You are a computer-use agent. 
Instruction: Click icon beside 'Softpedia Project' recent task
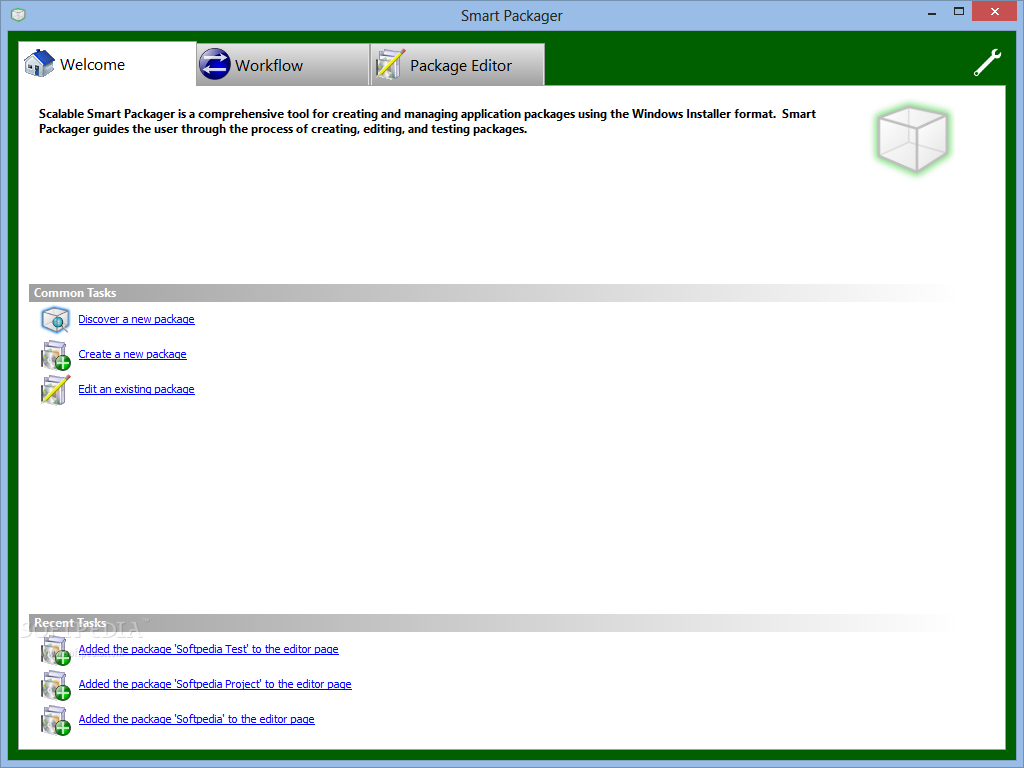55,684
